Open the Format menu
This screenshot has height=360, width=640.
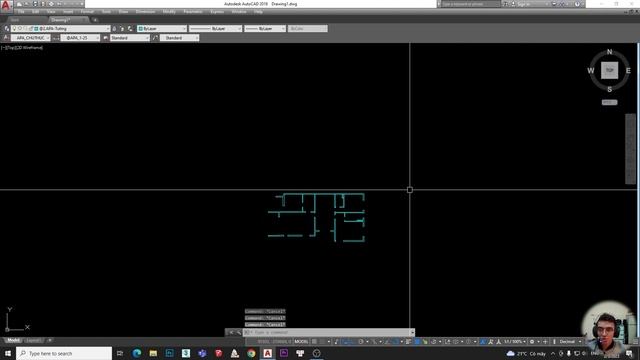(x=87, y=12)
